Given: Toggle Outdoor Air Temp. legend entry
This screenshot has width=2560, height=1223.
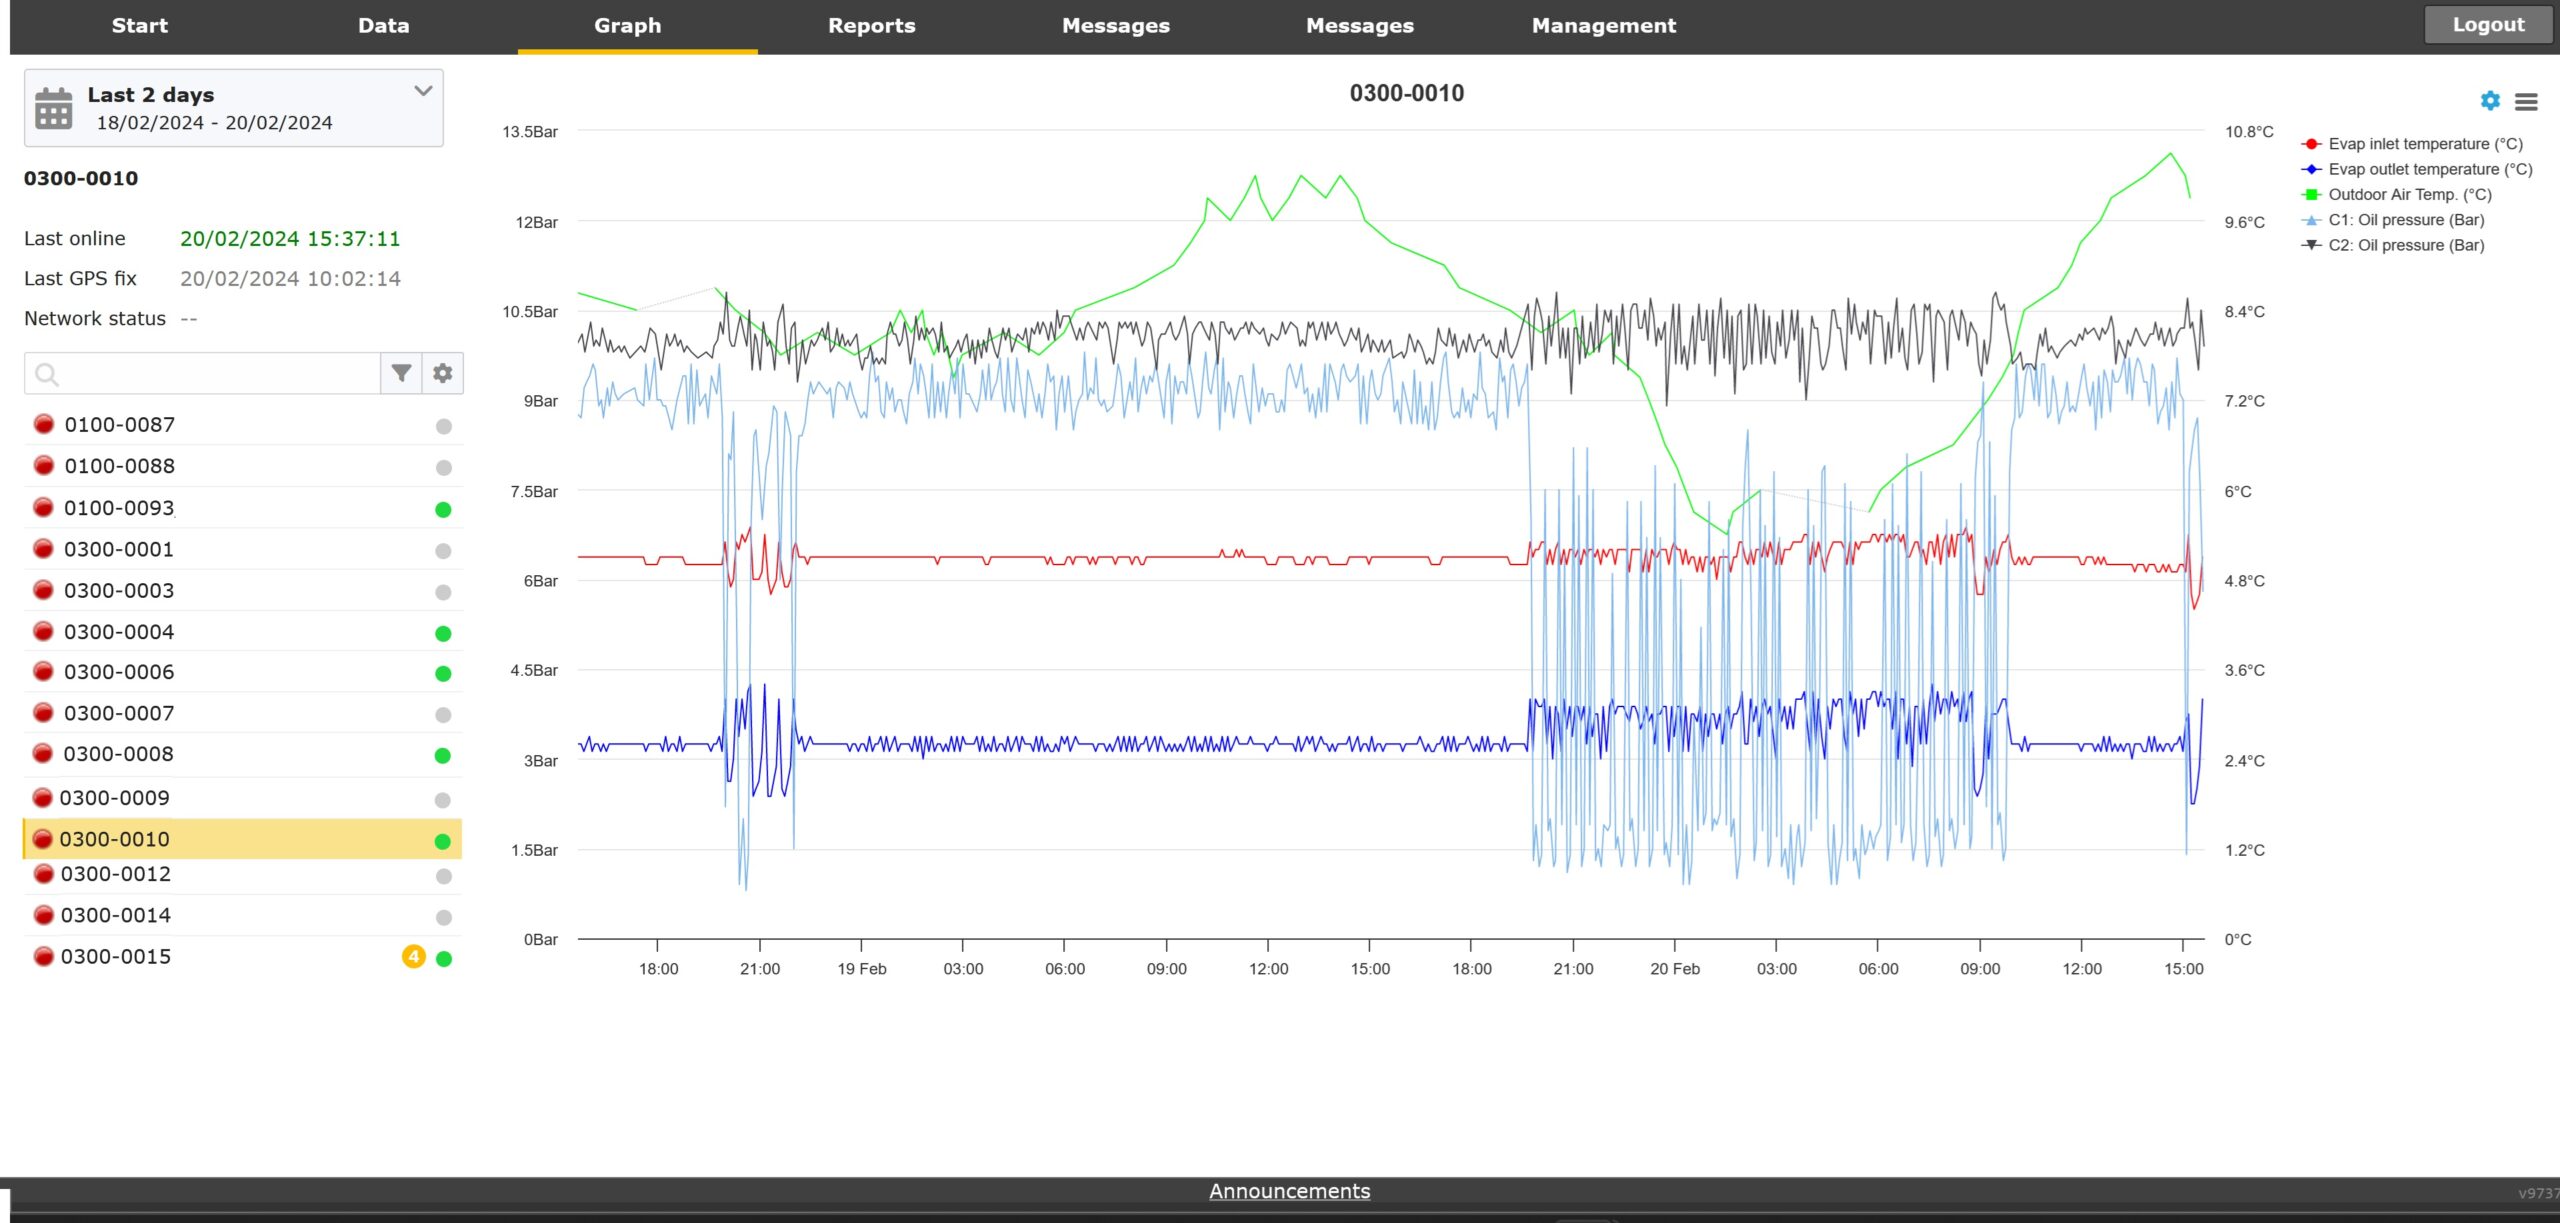Looking at the screenshot, I should click(2409, 195).
